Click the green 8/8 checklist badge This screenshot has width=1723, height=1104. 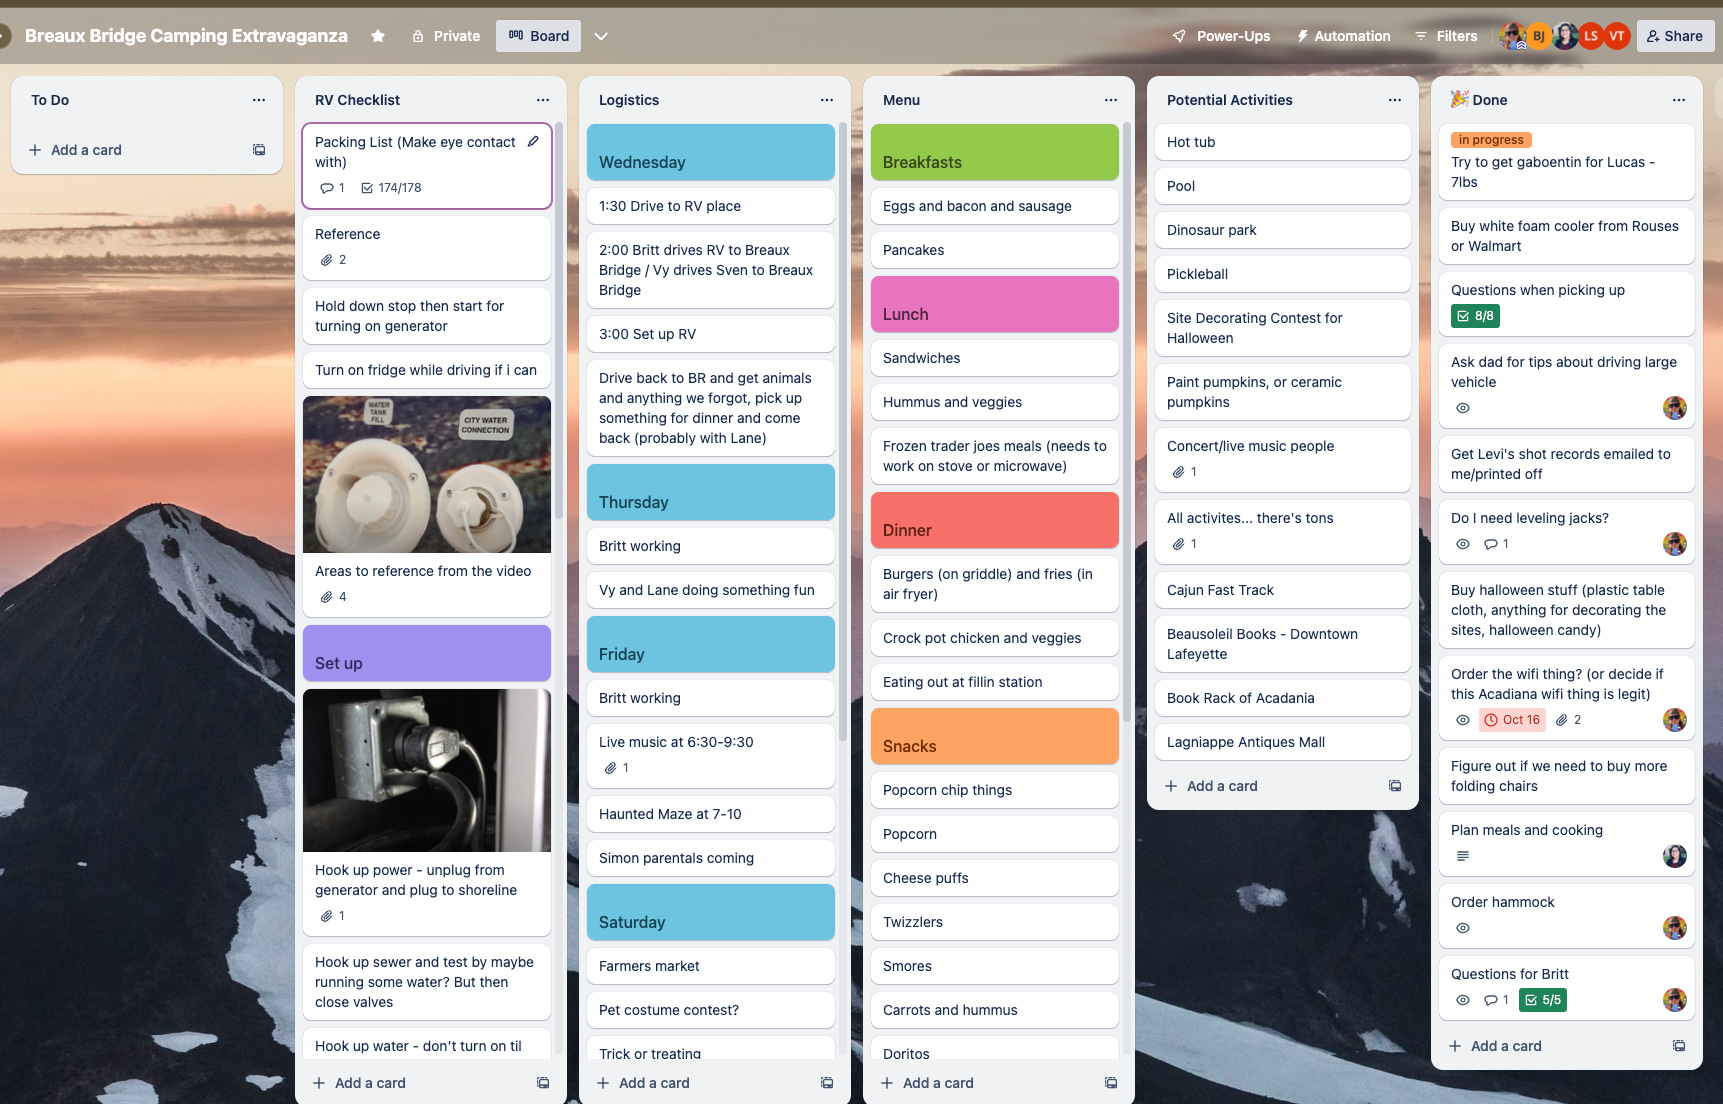coord(1476,316)
